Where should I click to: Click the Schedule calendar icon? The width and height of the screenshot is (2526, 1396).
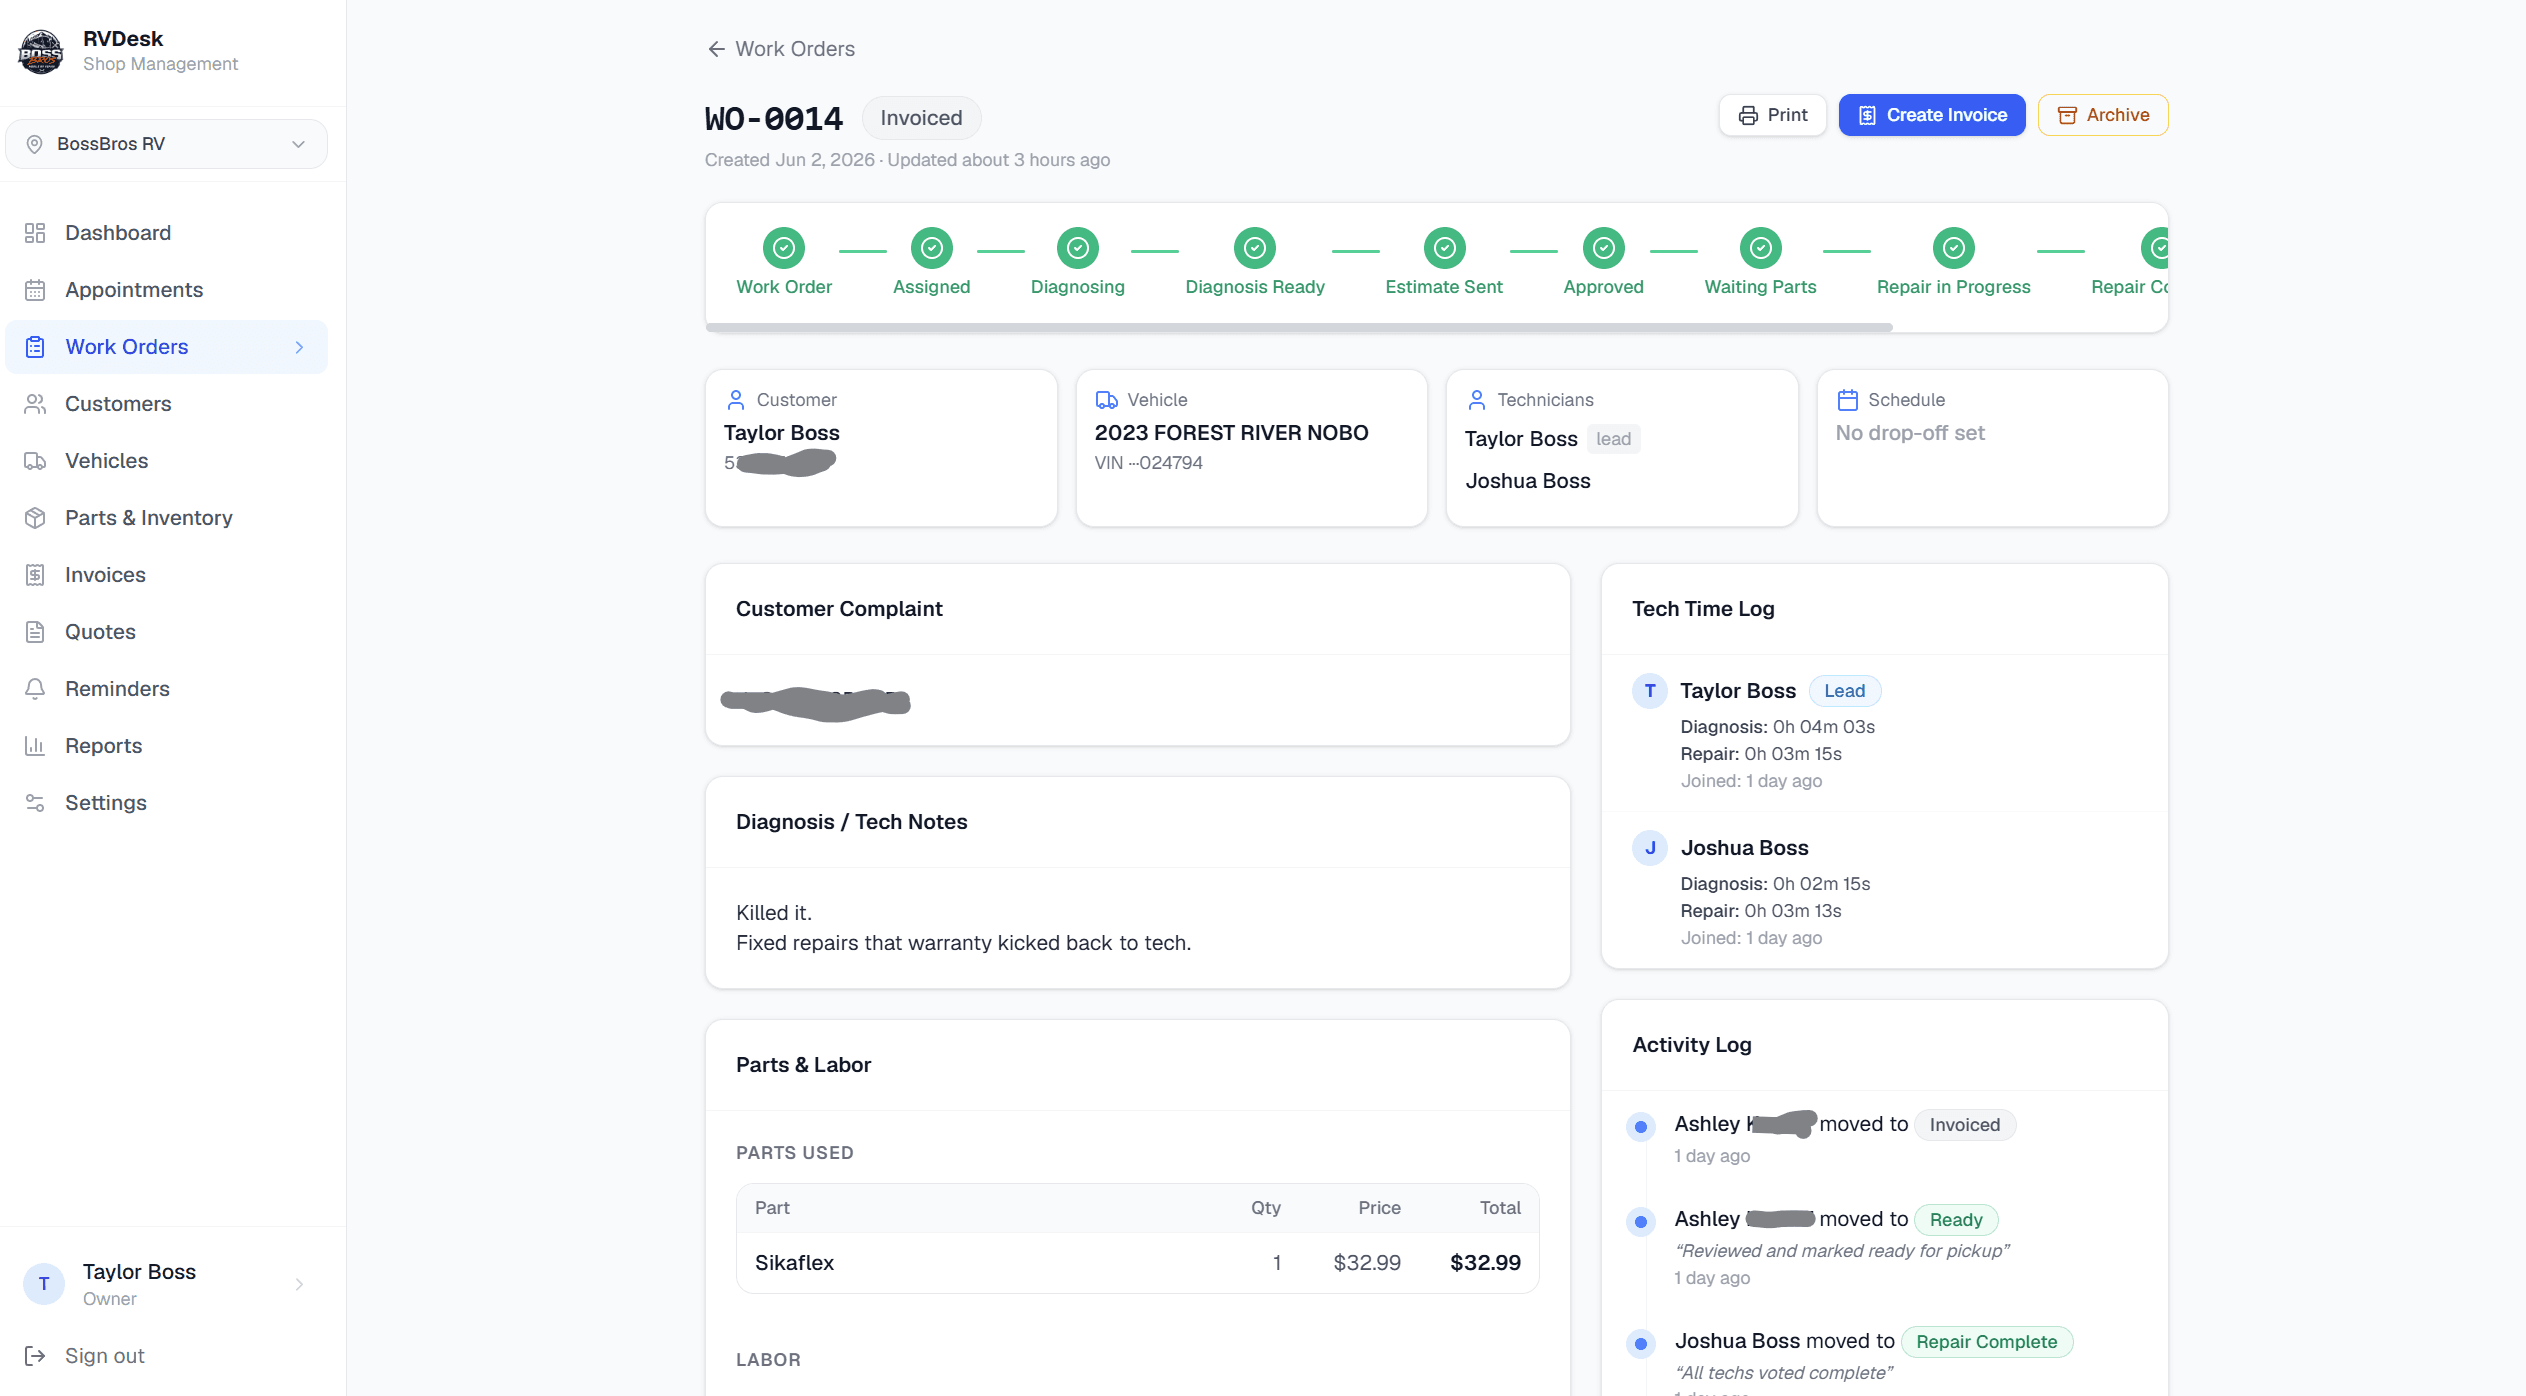(1847, 400)
